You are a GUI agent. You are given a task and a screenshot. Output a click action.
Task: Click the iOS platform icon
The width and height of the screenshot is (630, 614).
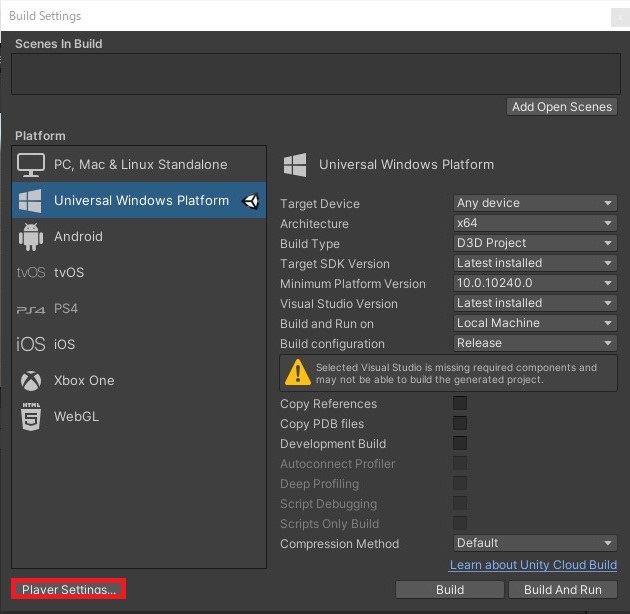(x=31, y=344)
